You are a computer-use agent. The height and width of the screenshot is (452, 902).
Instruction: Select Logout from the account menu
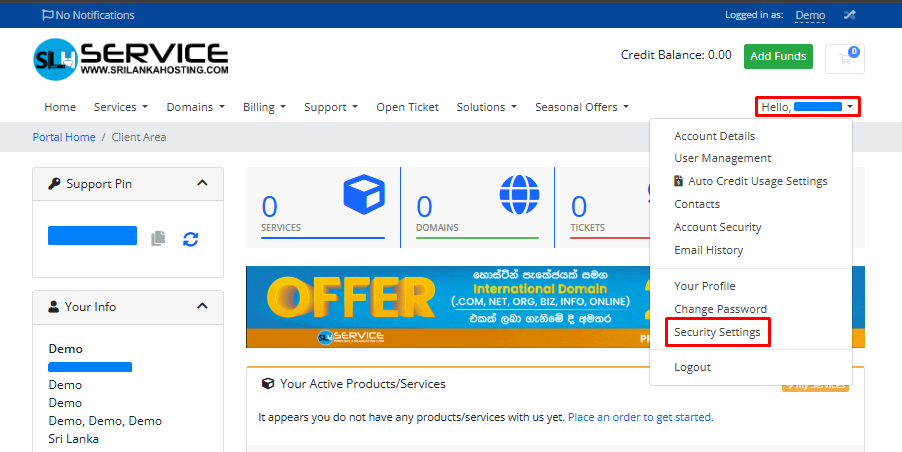tap(692, 367)
